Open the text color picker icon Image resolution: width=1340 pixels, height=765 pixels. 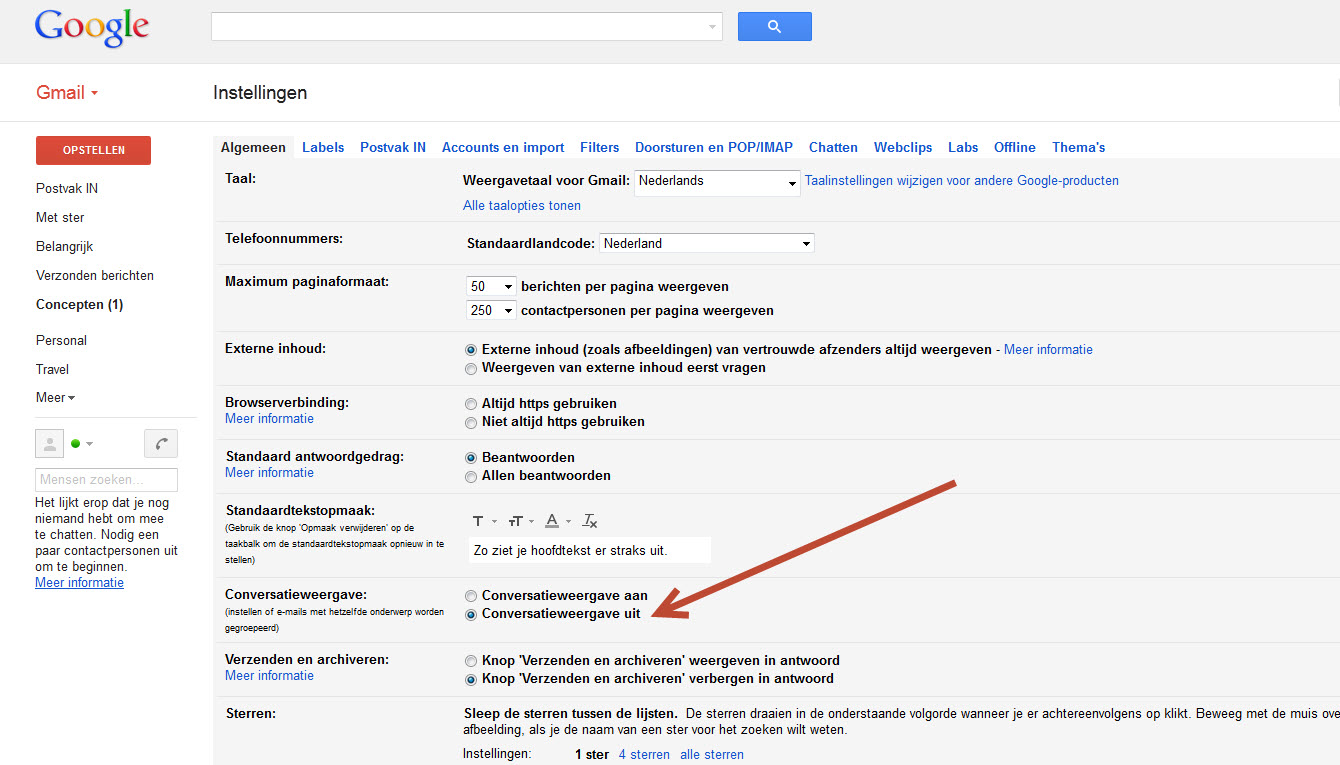(552, 520)
